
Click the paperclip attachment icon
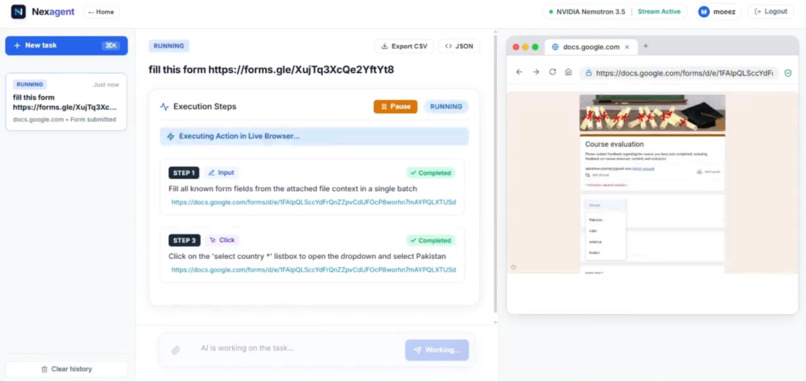(x=175, y=350)
